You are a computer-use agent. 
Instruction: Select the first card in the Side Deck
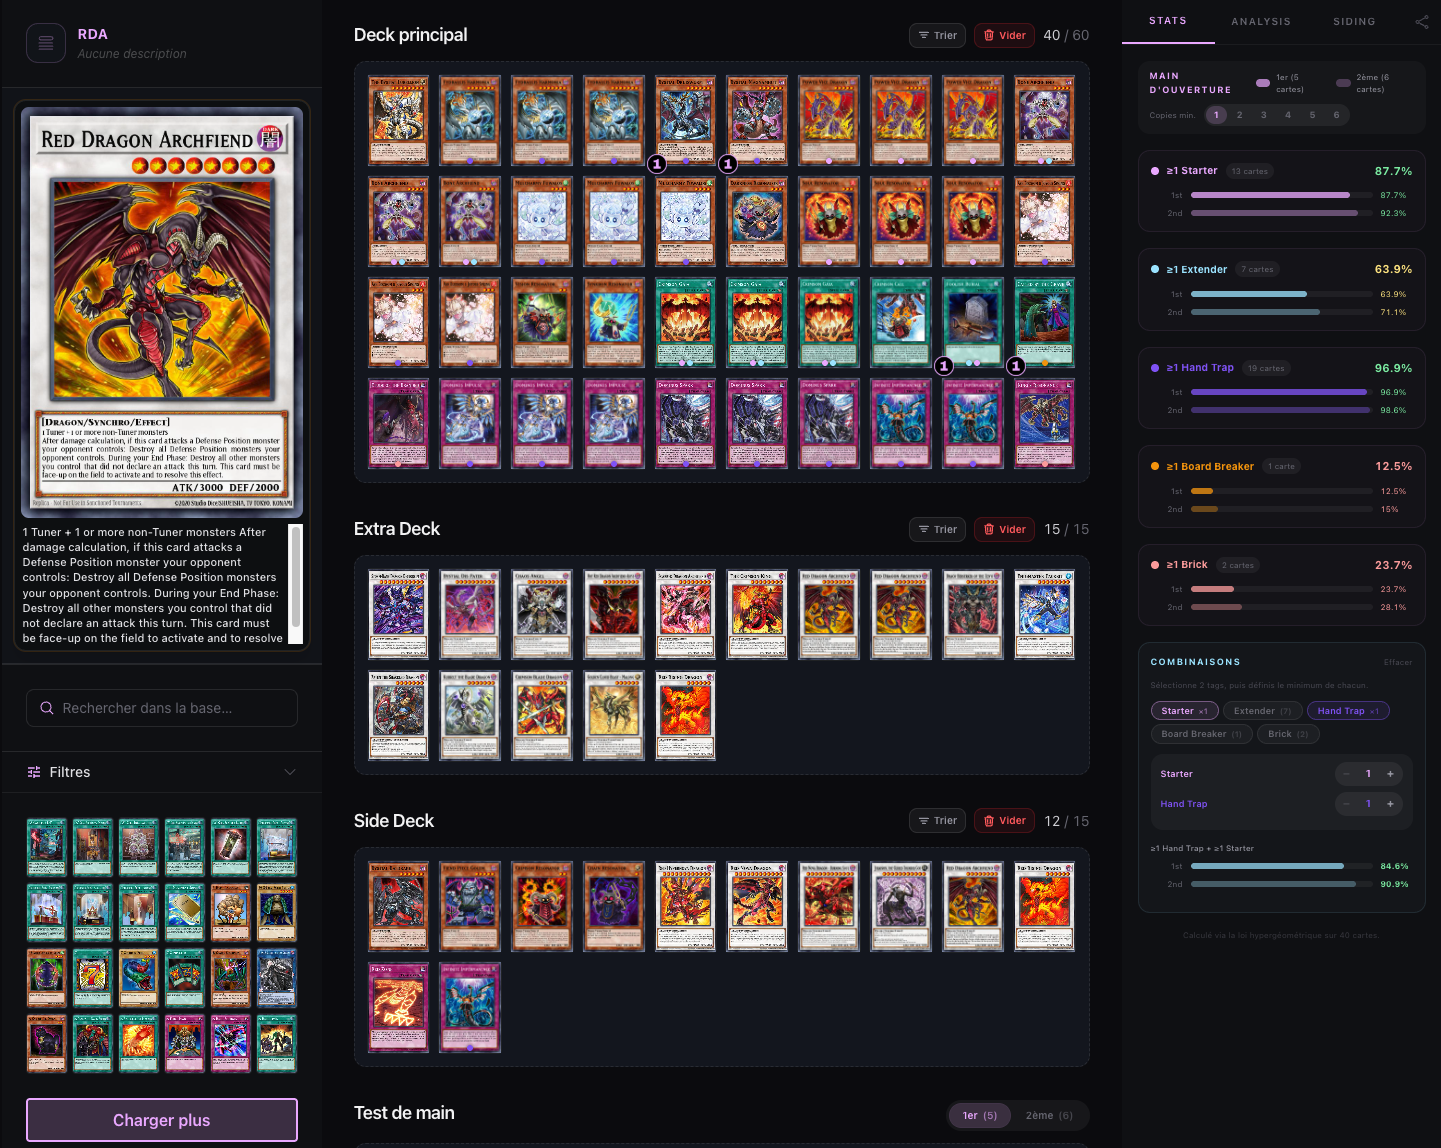(398, 907)
